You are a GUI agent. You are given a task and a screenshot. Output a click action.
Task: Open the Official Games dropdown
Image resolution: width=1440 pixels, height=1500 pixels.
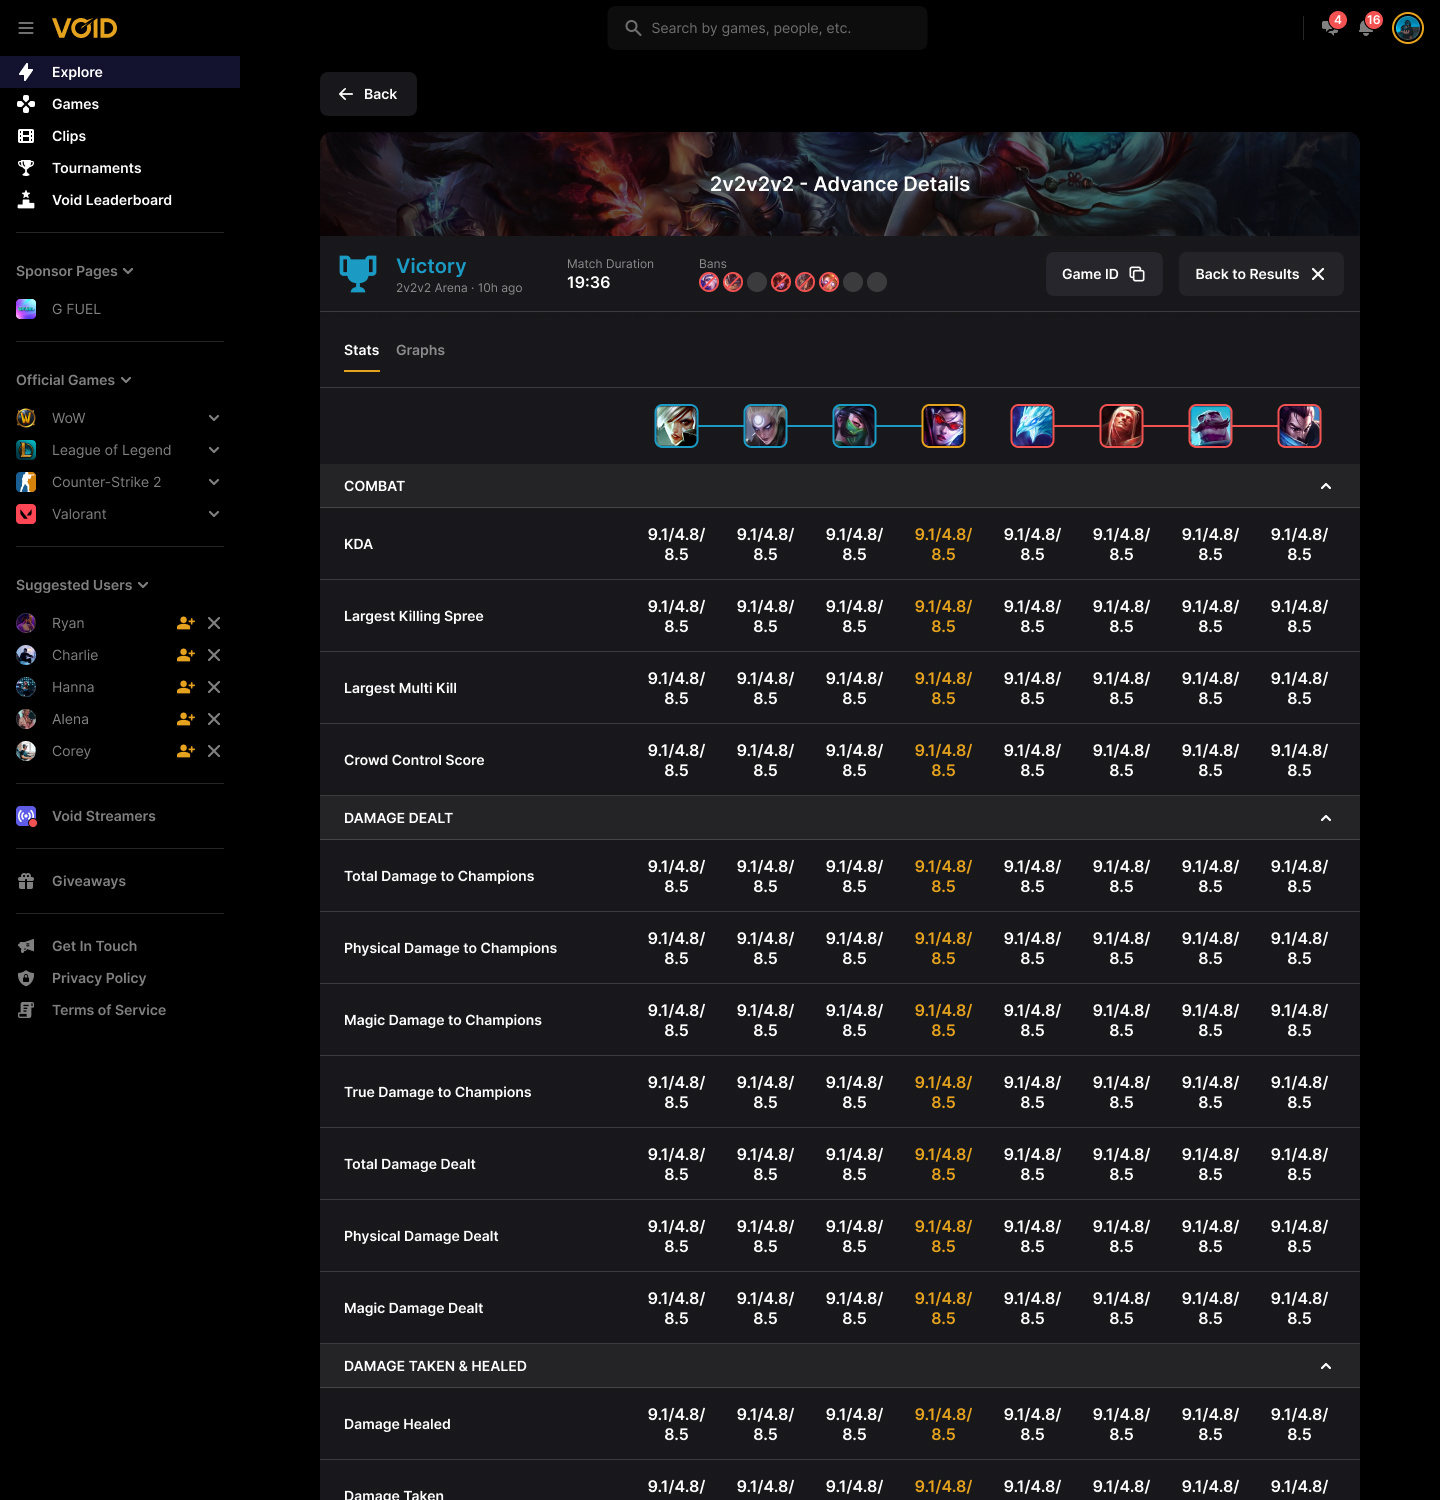126,380
